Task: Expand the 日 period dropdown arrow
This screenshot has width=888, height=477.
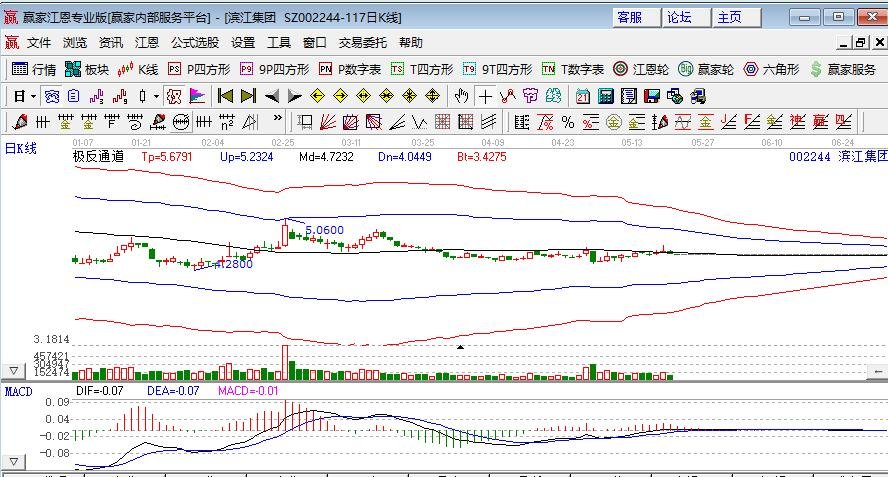Action: (33, 97)
